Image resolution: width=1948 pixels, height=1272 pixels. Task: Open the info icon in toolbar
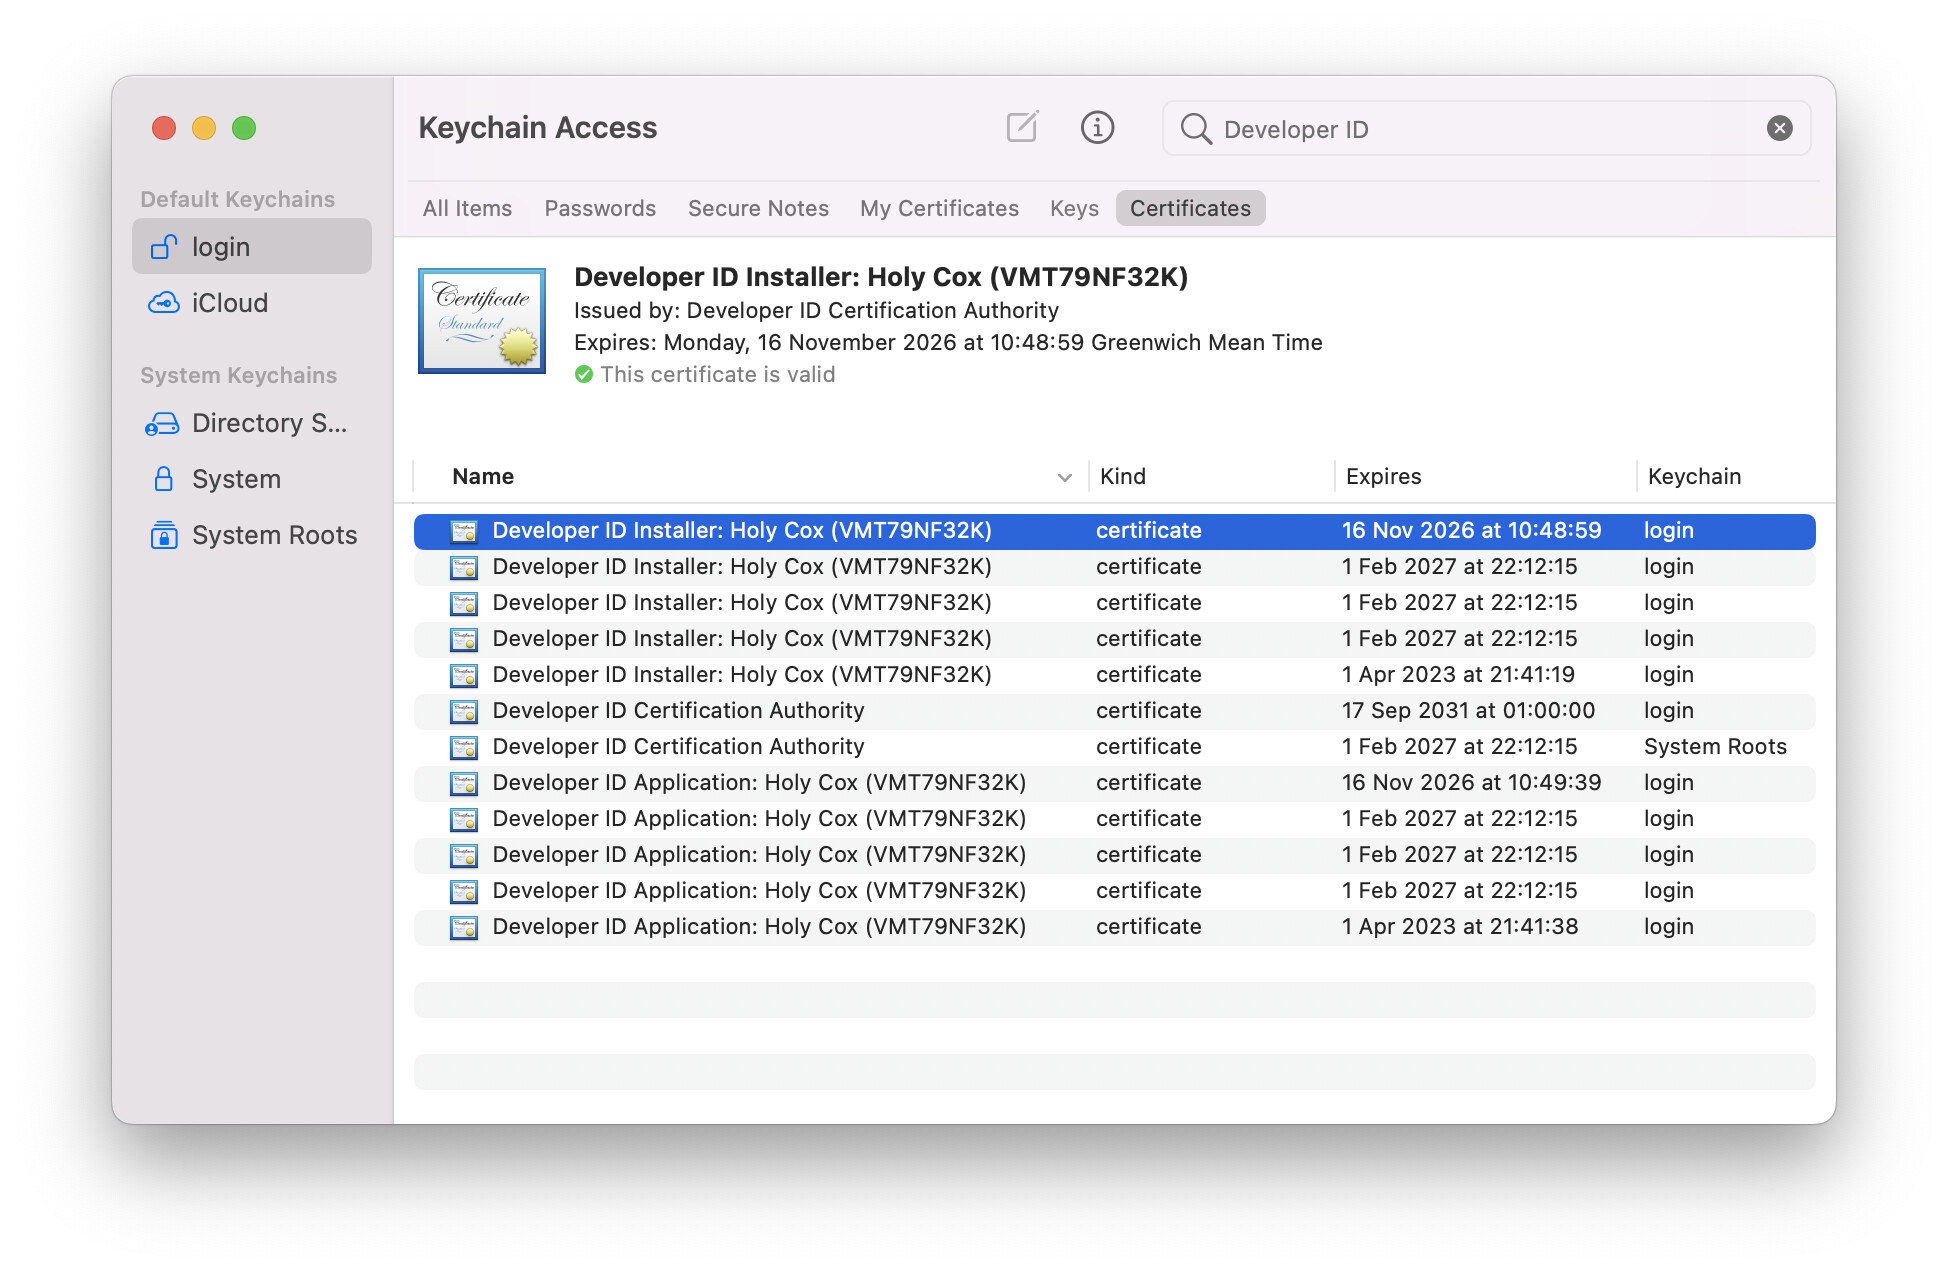[1097, 127]
